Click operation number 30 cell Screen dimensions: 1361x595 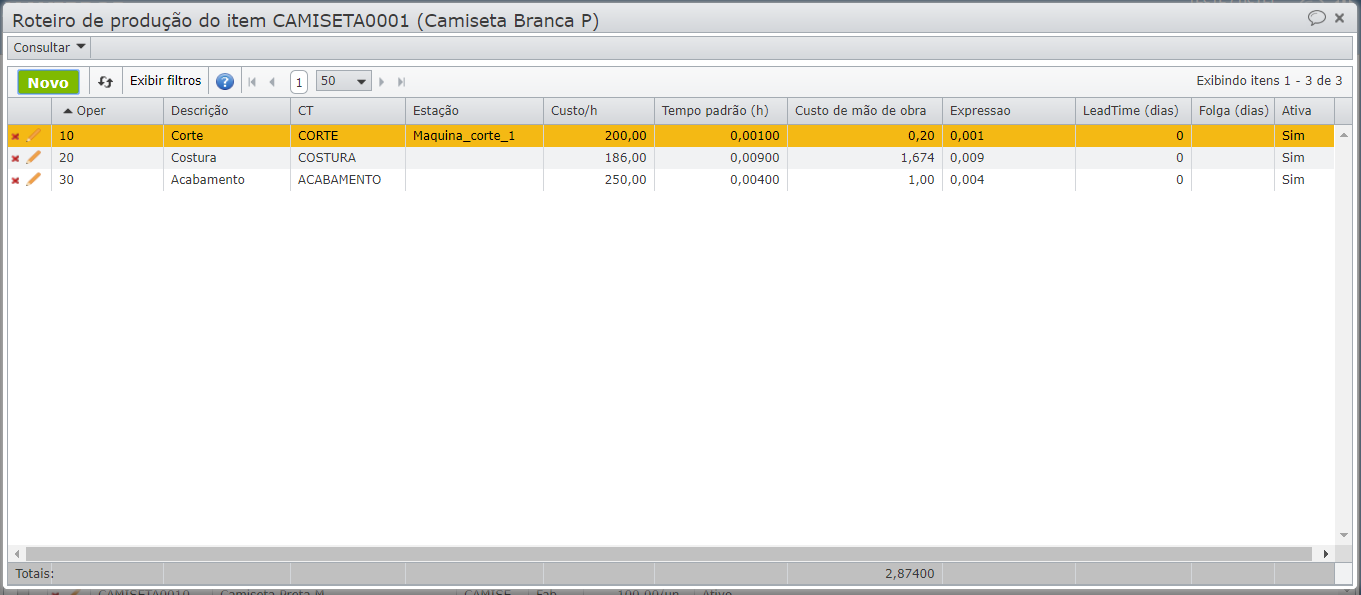tap(107, 180)
